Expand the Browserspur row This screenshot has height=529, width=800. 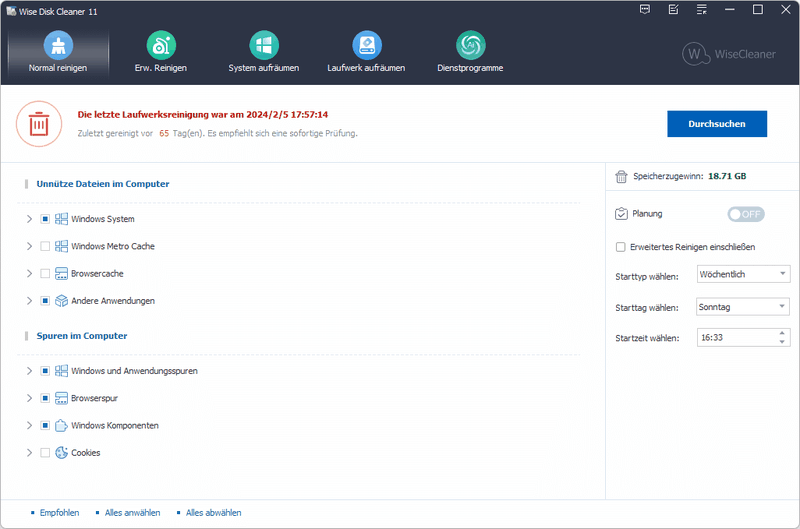pos(29,398)
